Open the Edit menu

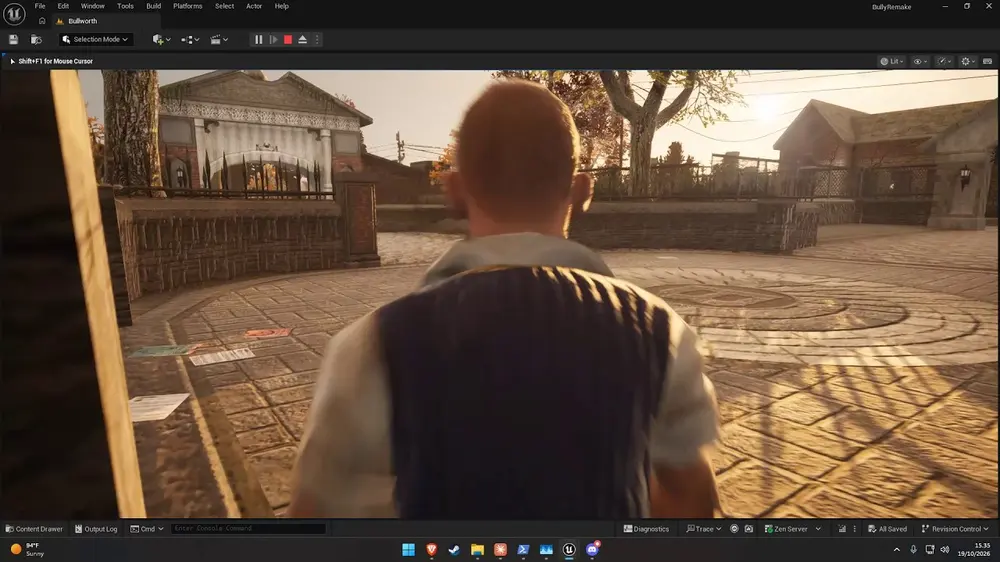(x=63, y=6)
